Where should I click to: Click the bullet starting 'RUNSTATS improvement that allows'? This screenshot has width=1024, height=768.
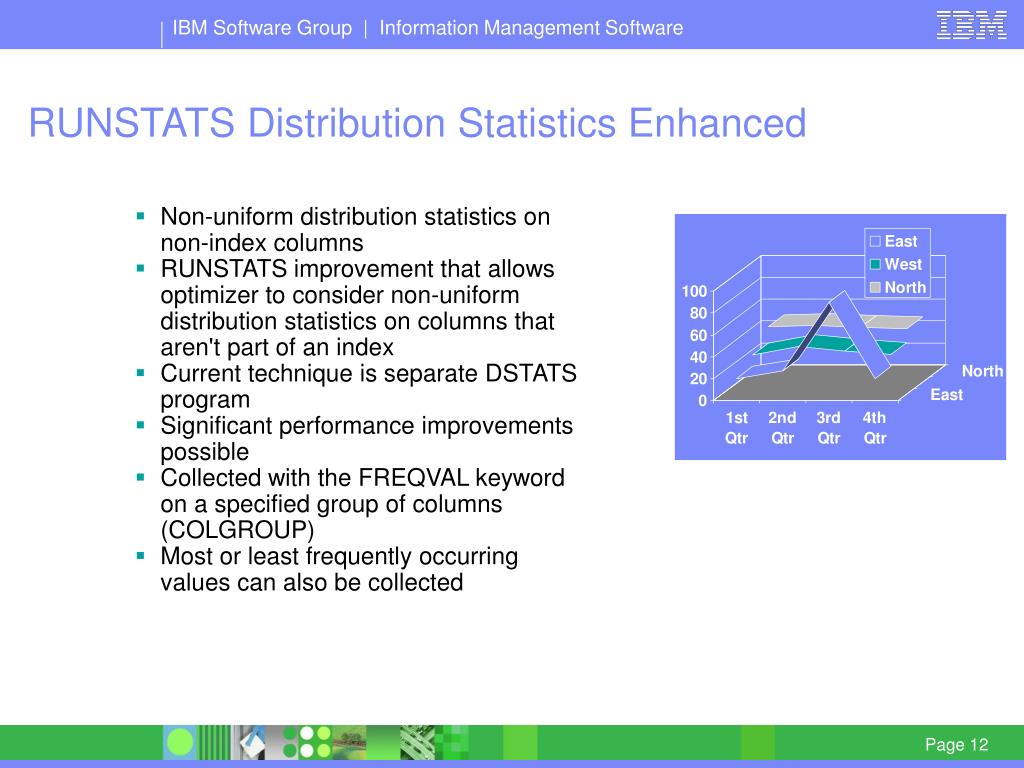(x=357, y=308)
